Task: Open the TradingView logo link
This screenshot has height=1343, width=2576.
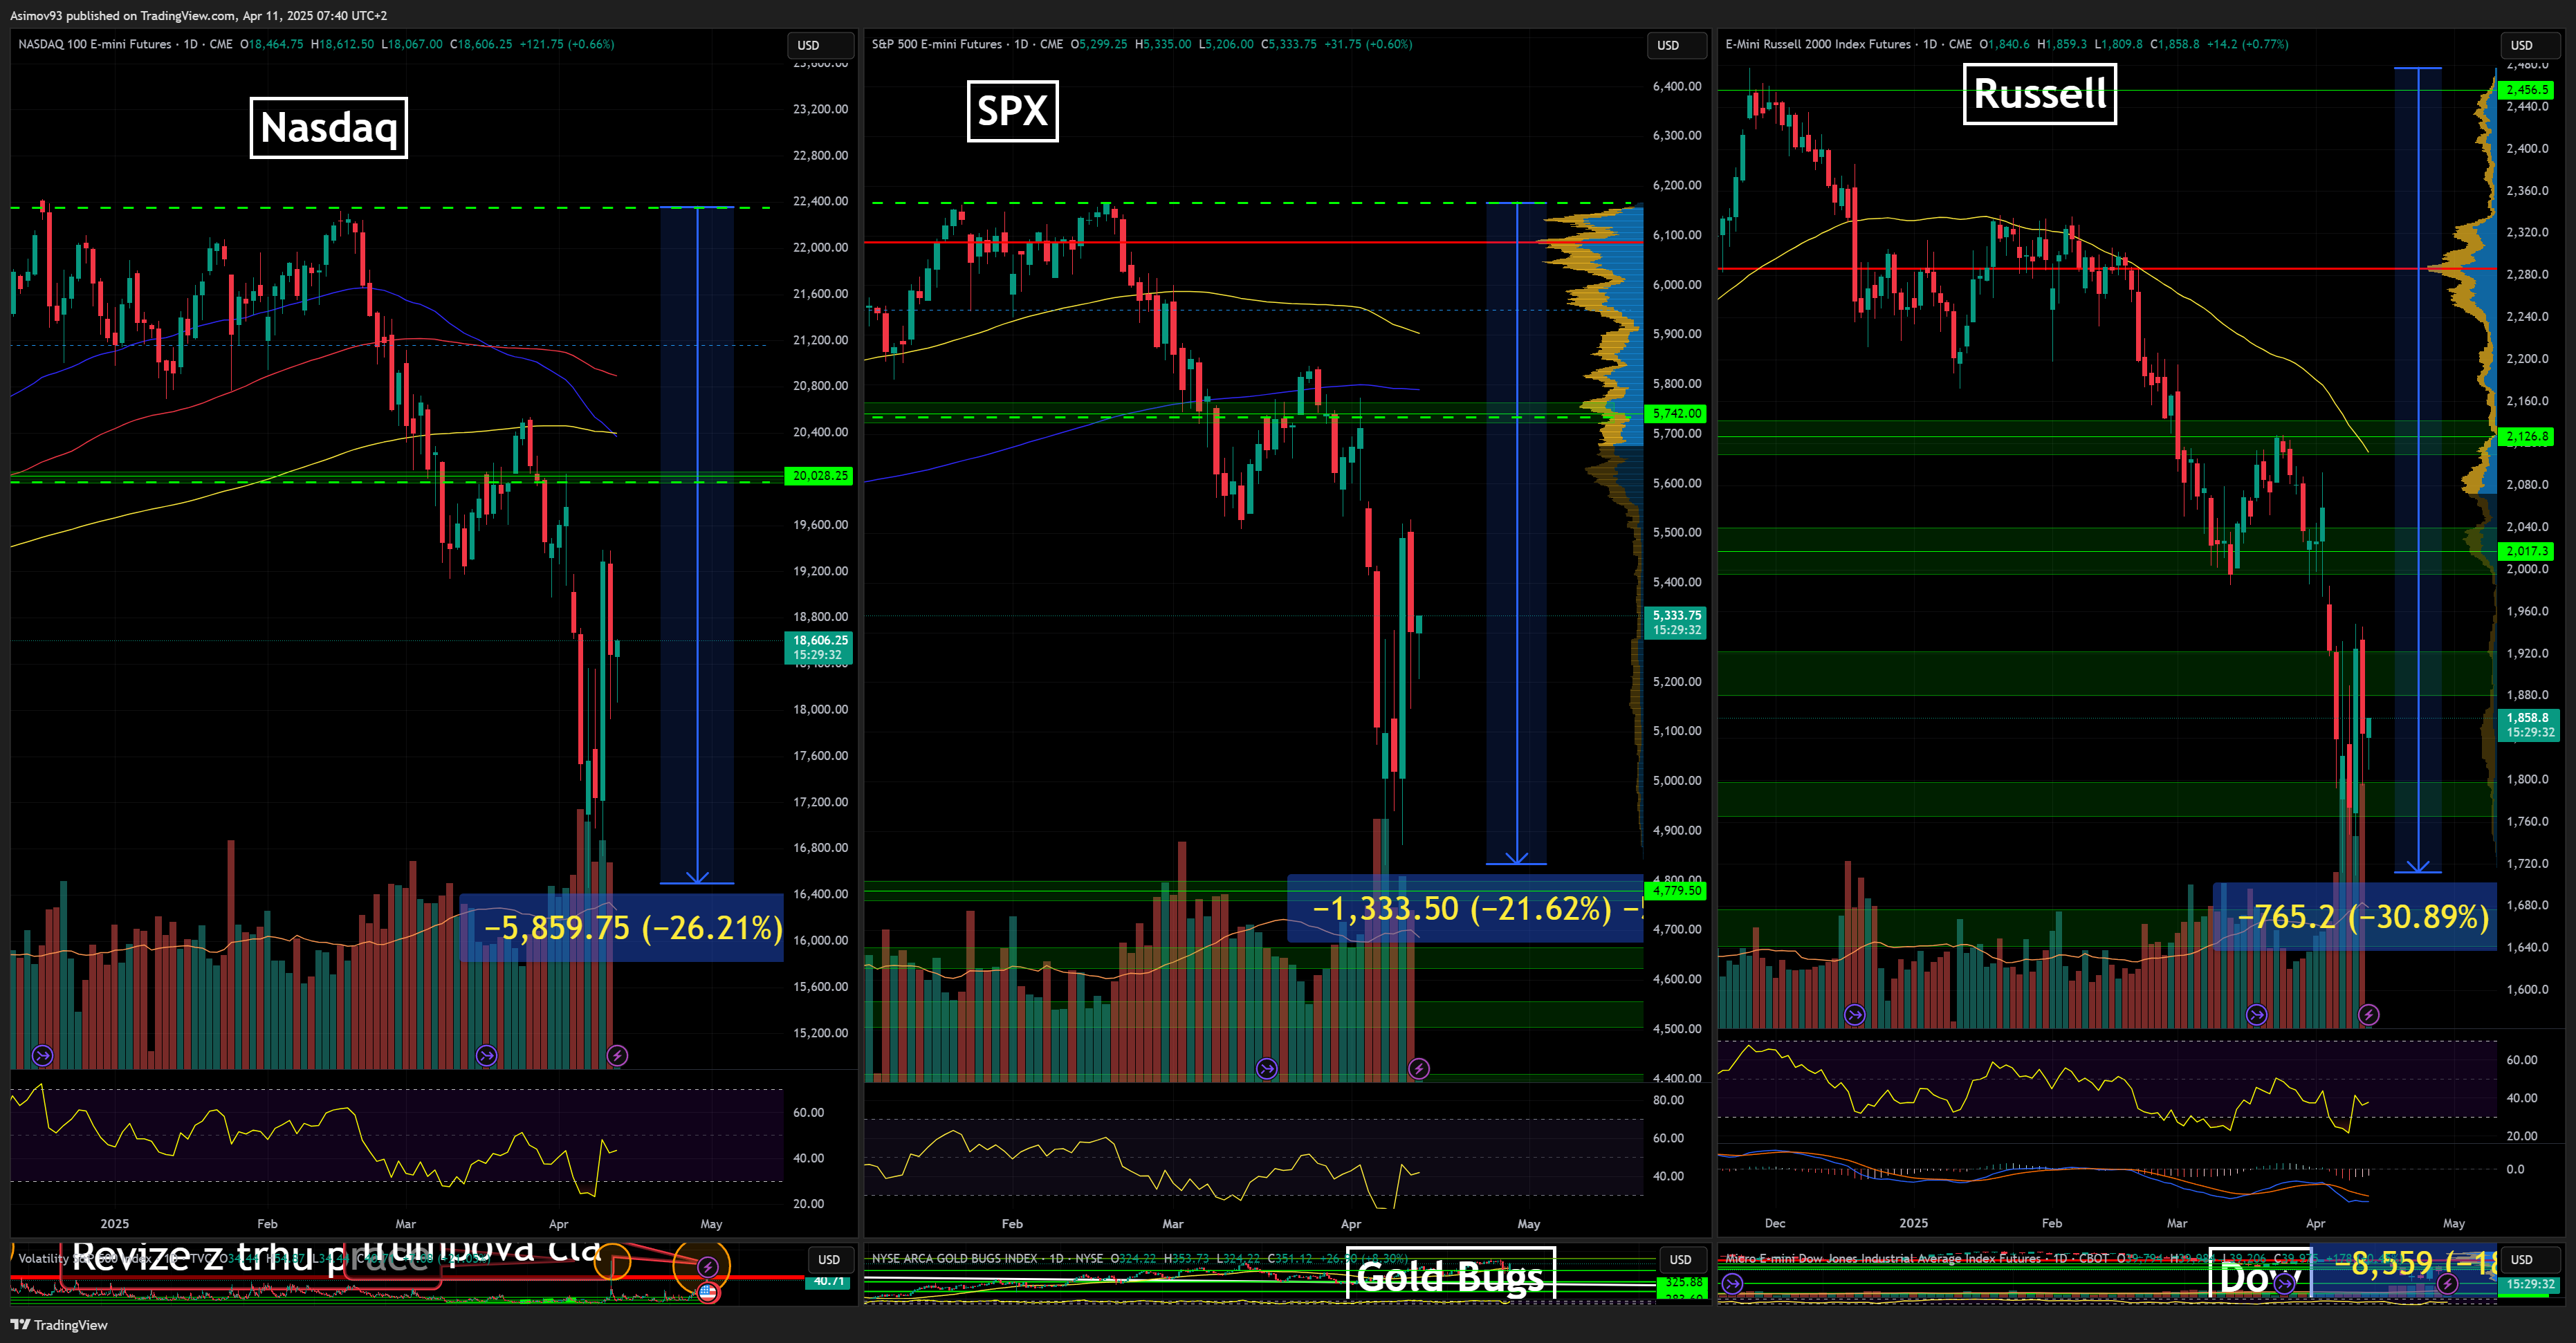Action: 59,1325
